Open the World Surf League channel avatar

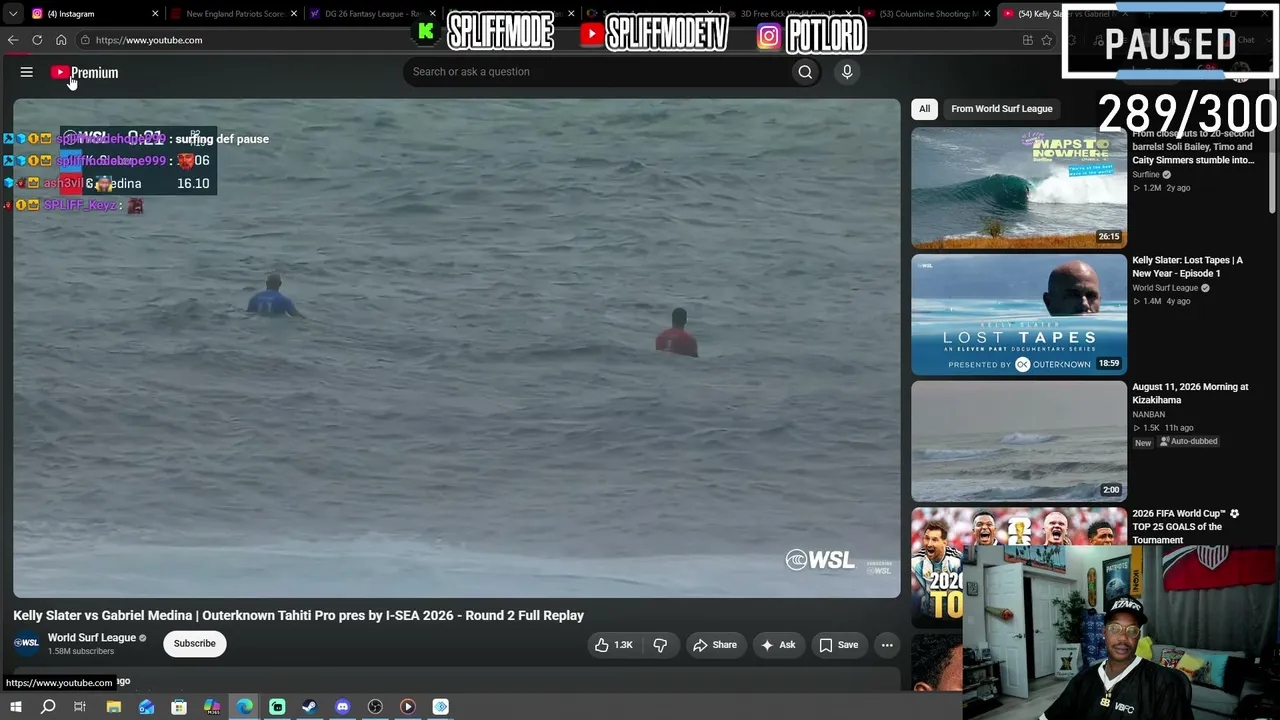(x=27, y=643)
